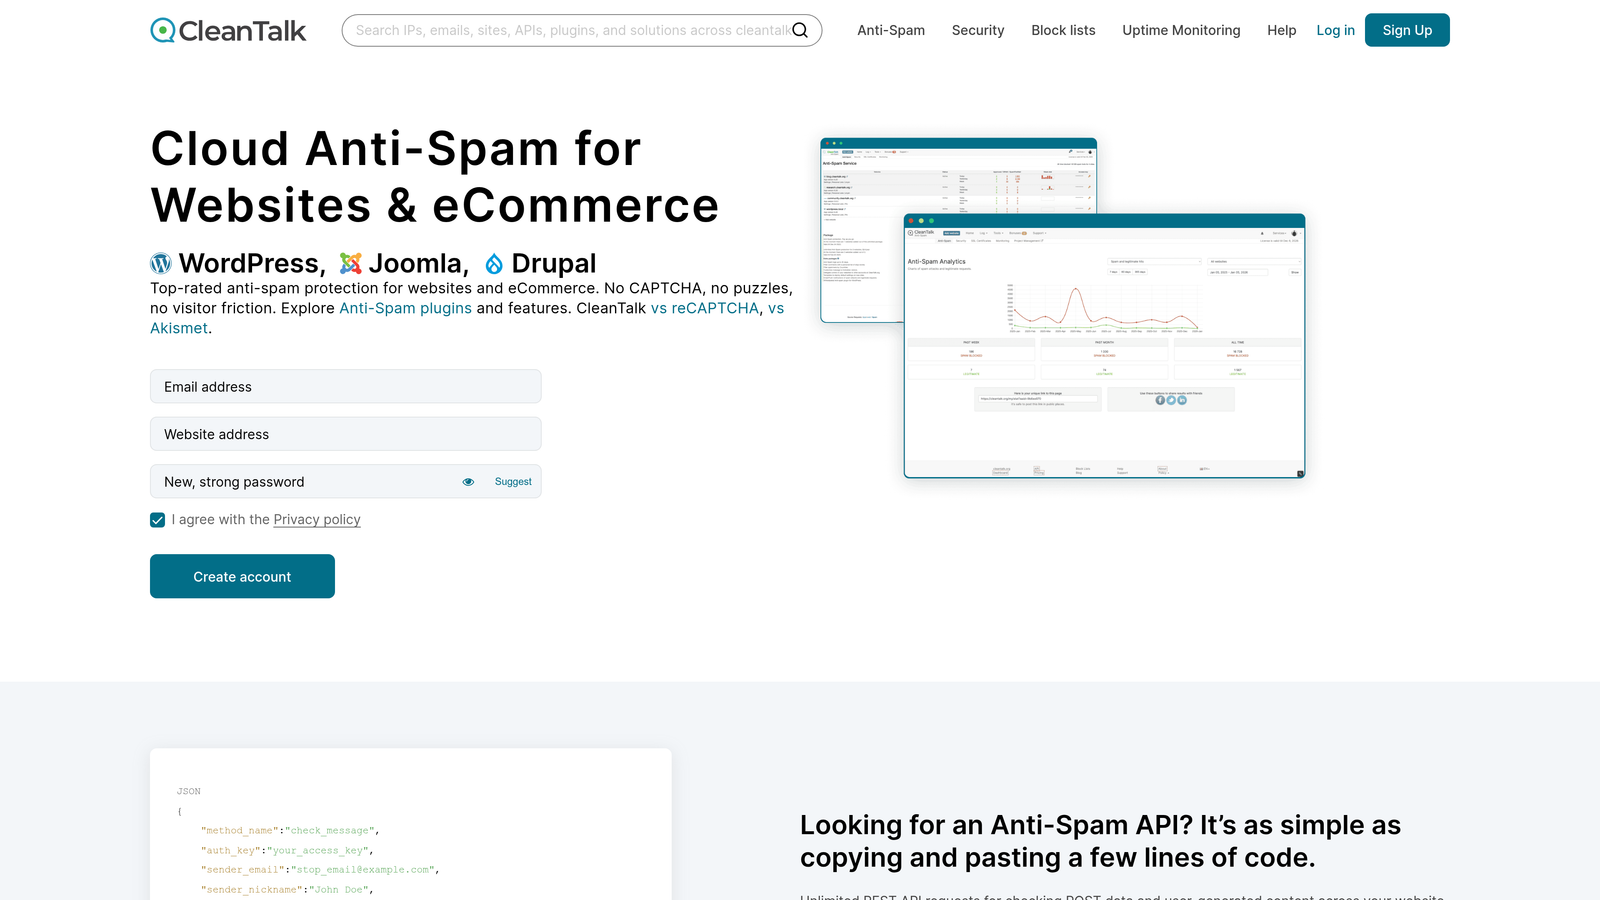Screen dimensions: 1600x900
Task: Open the Privacy policy link
Action: click(317, 520)
